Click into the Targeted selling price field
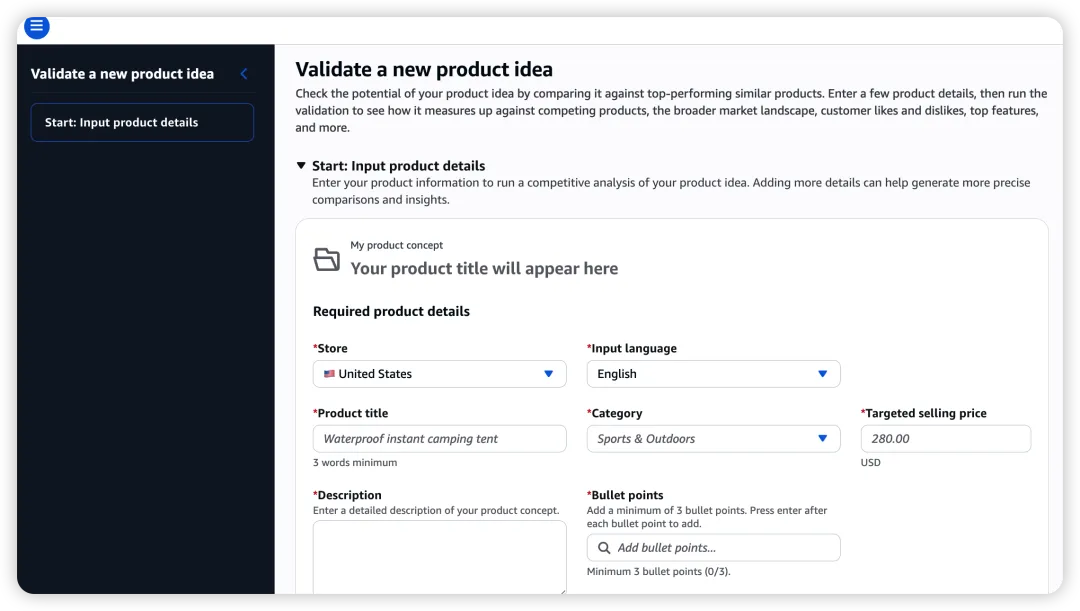This screenshot has height=611, width=1080. click(946, 439)
